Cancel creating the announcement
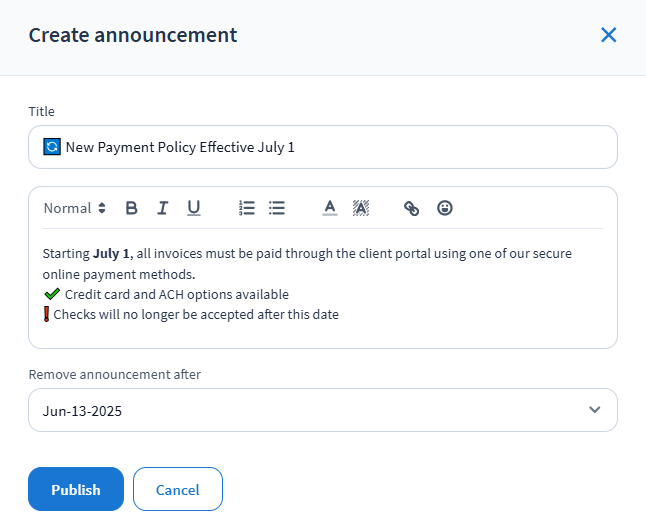The height and width of the screenshot is (528, 646). pyautogui.click(x=178, y=489)
